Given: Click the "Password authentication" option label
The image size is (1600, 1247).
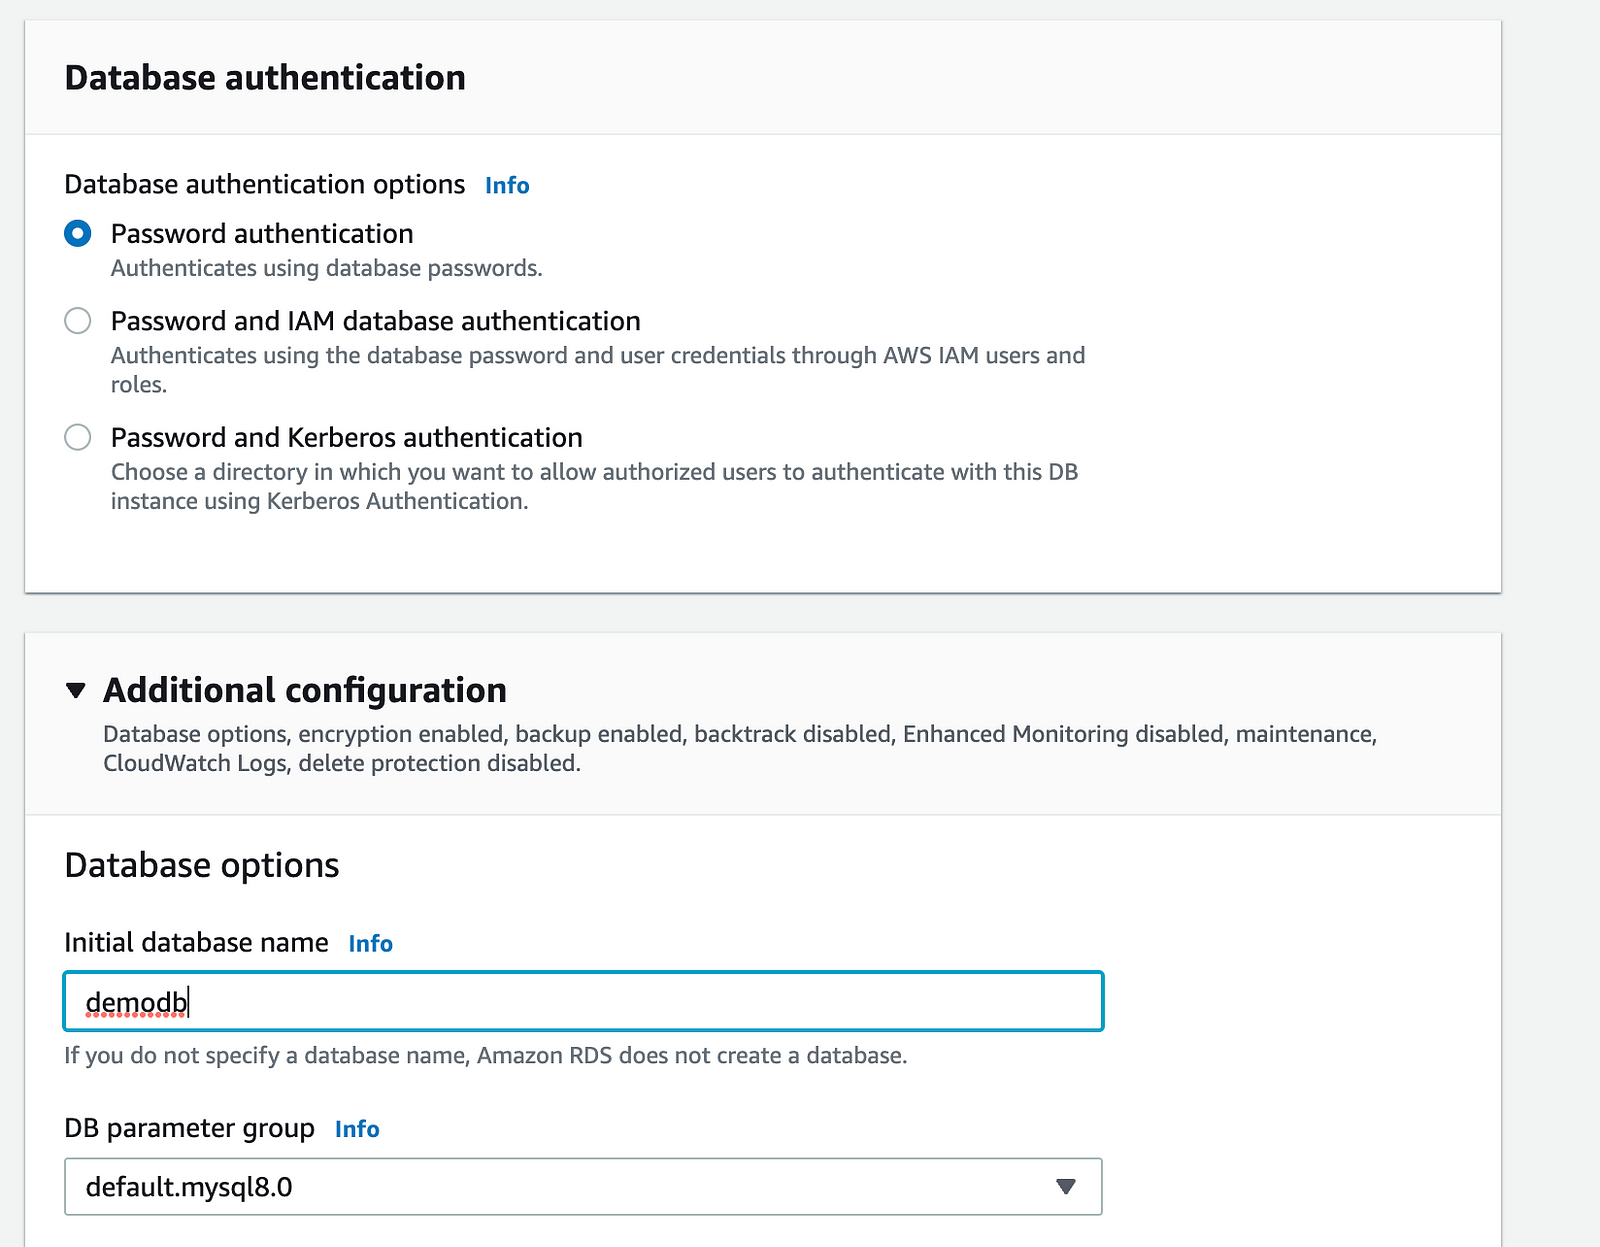Looking at the screenshot, I should coord(262,234).
